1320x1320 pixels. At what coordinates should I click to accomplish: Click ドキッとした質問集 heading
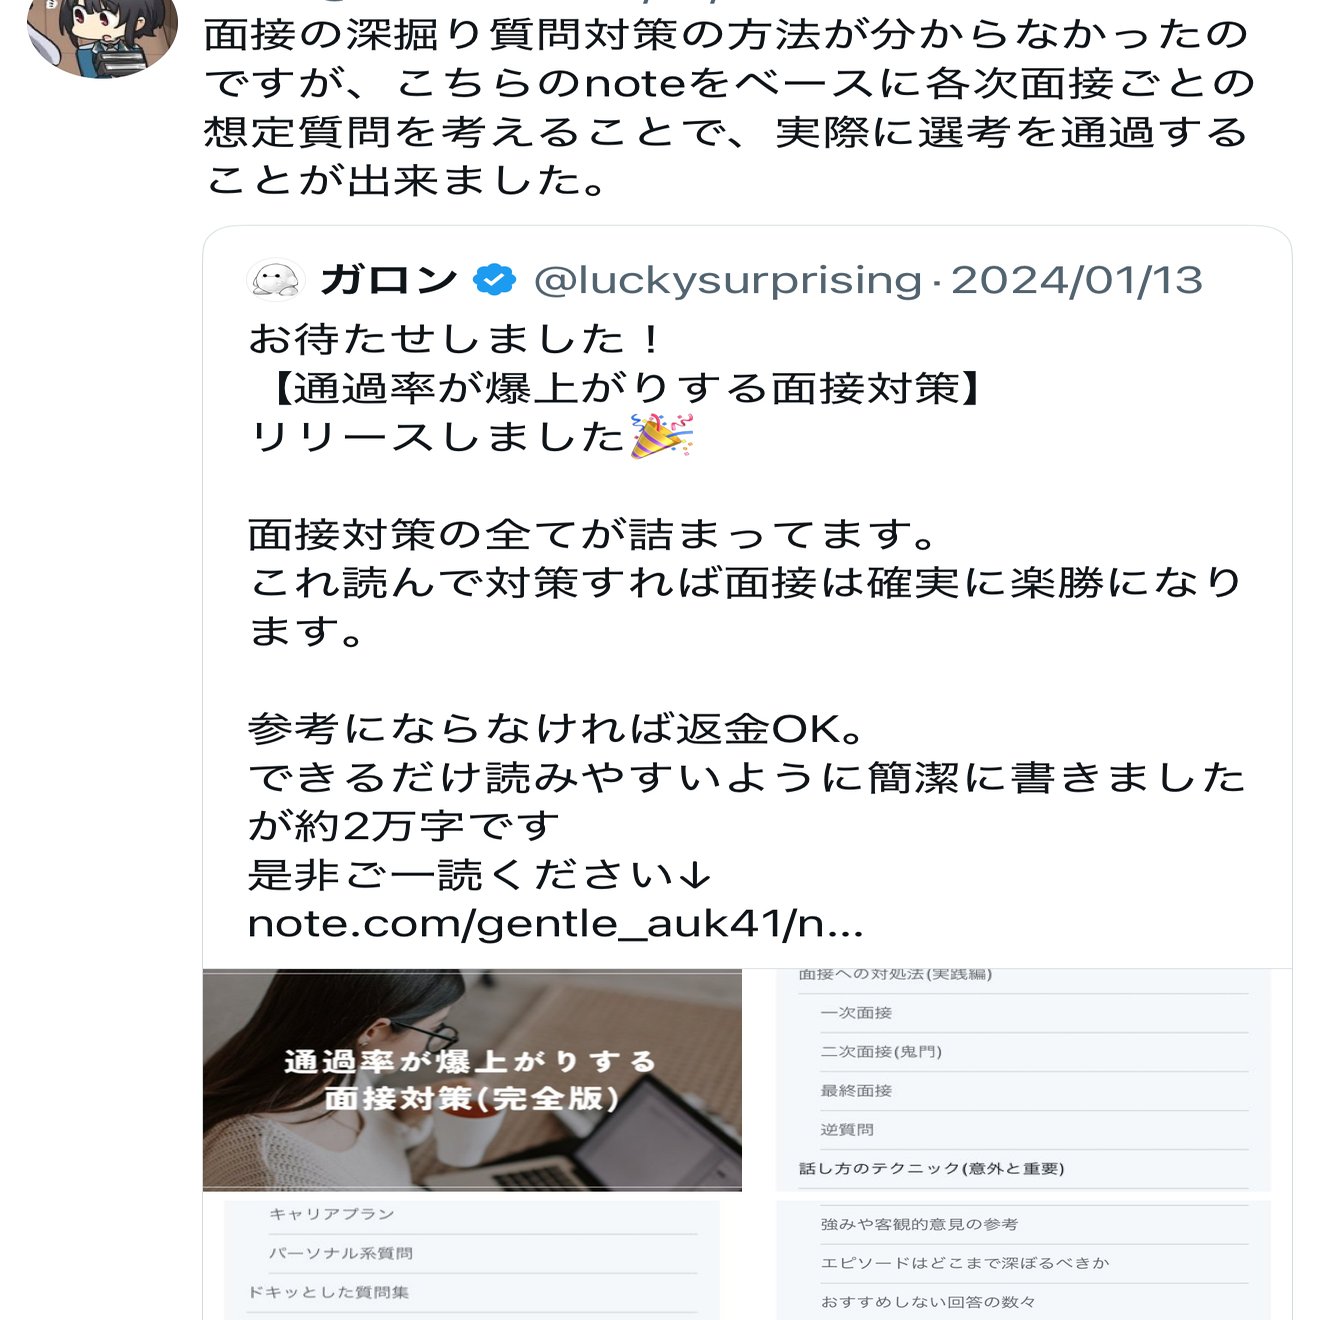click(329, 1292)
